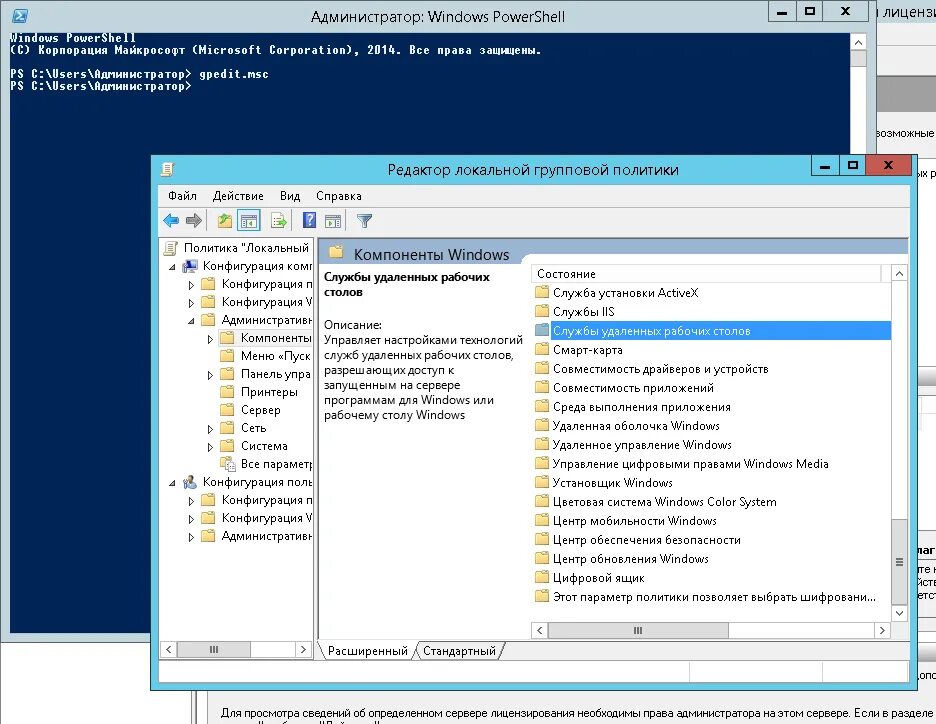
Task: Click folder icon beside 'Службы IIS'
Action: click(542, 311)
